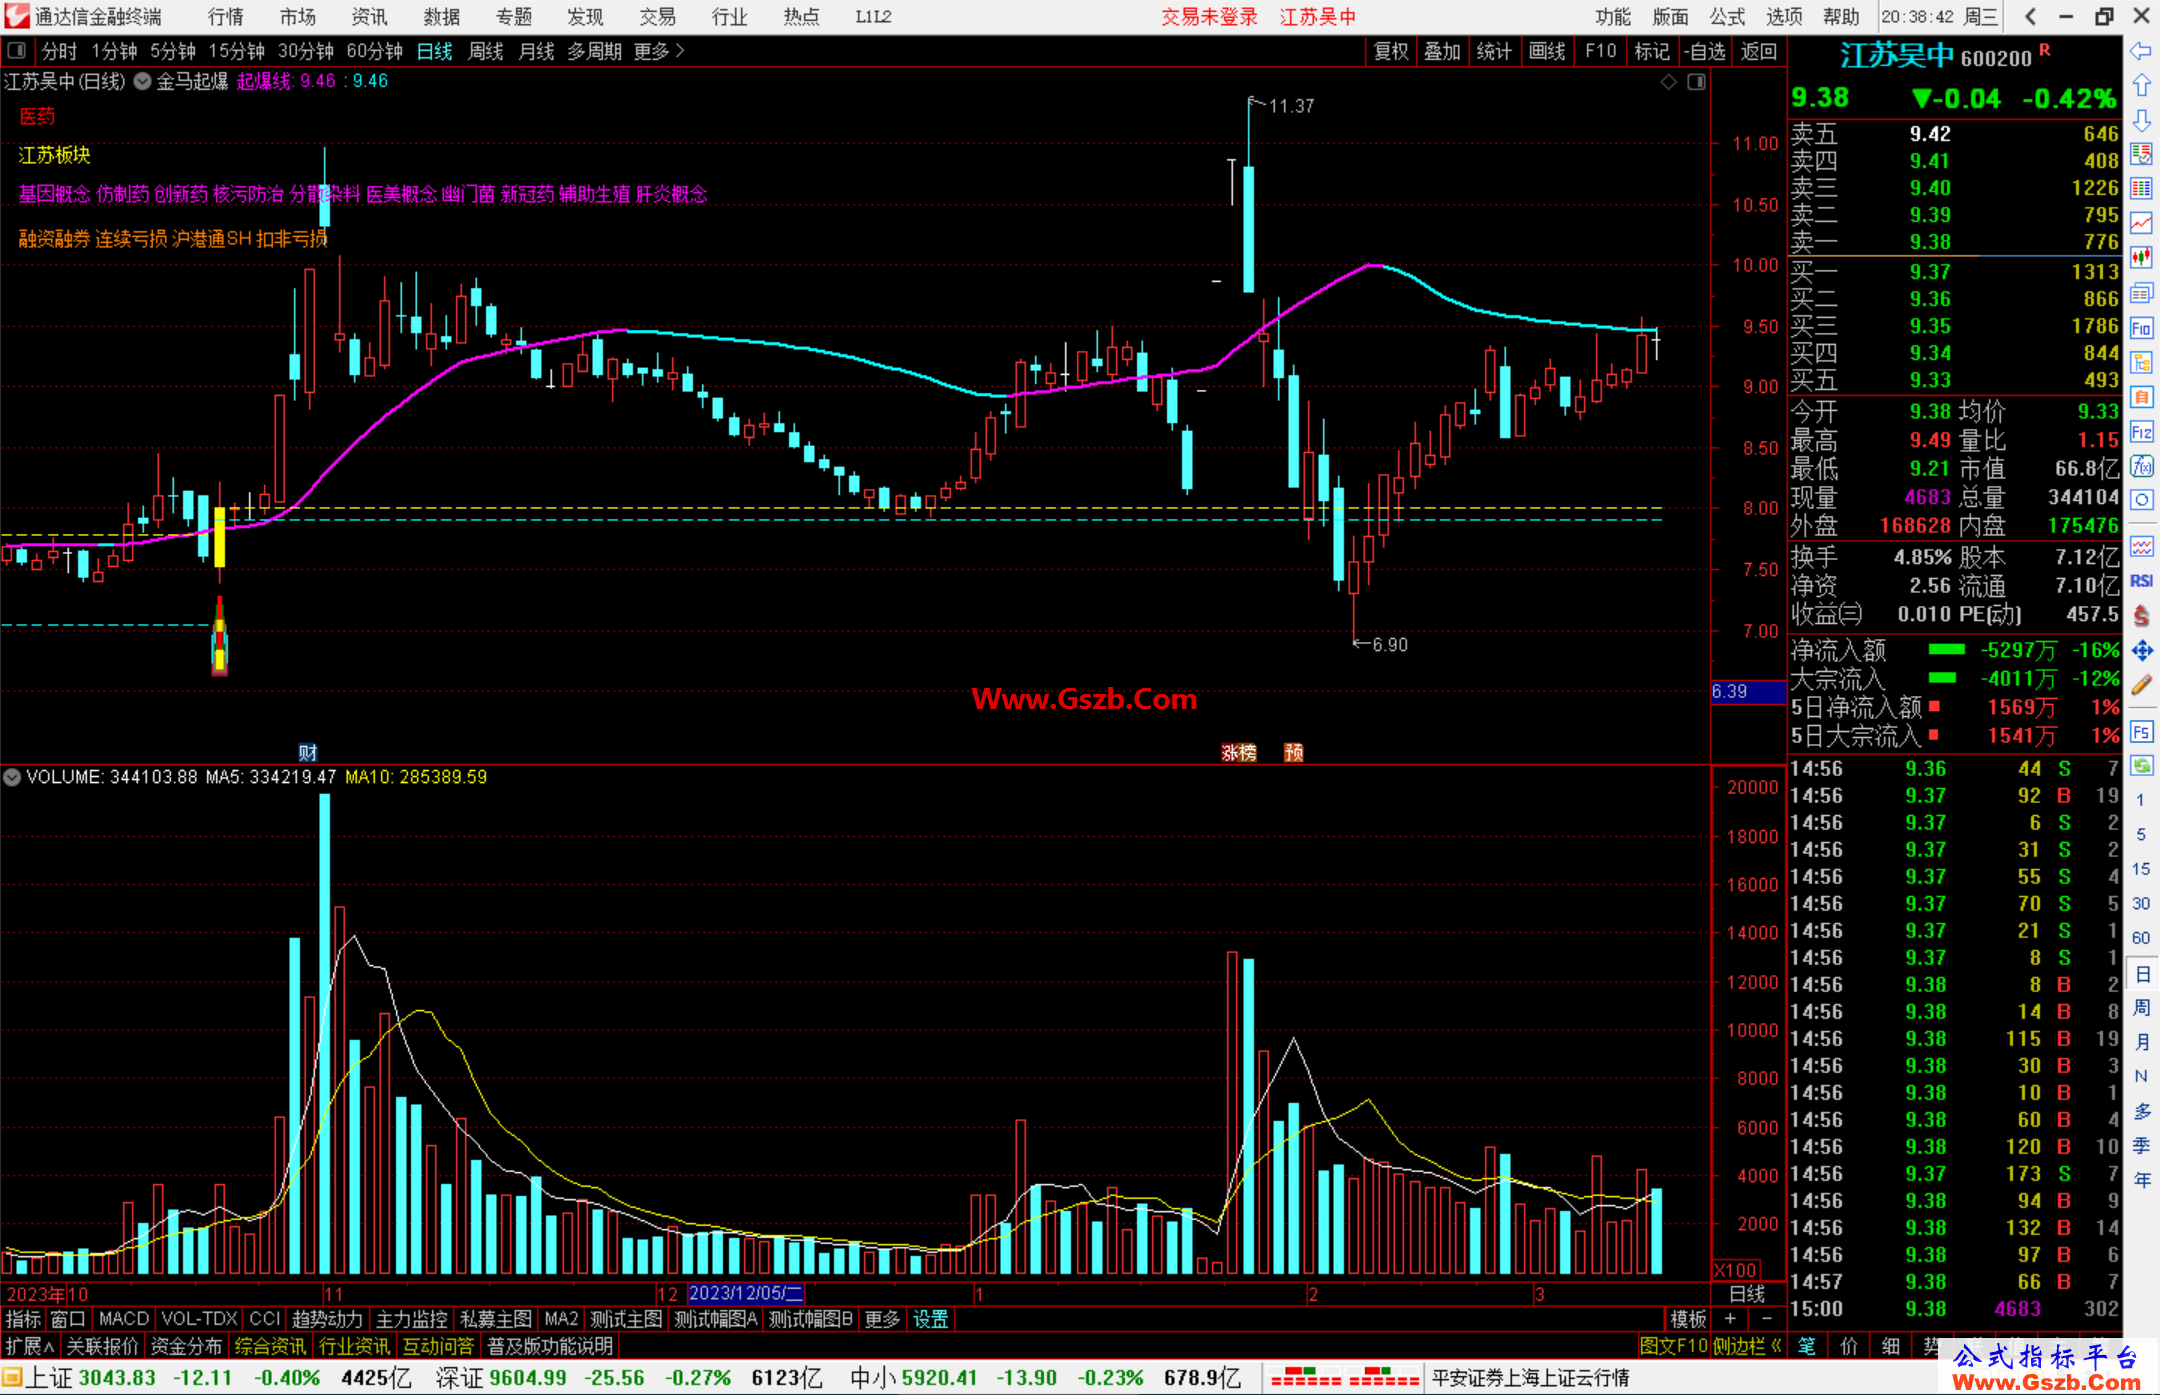
Task: Click the circle icon in right sidebar
Action: [2141, 500]
